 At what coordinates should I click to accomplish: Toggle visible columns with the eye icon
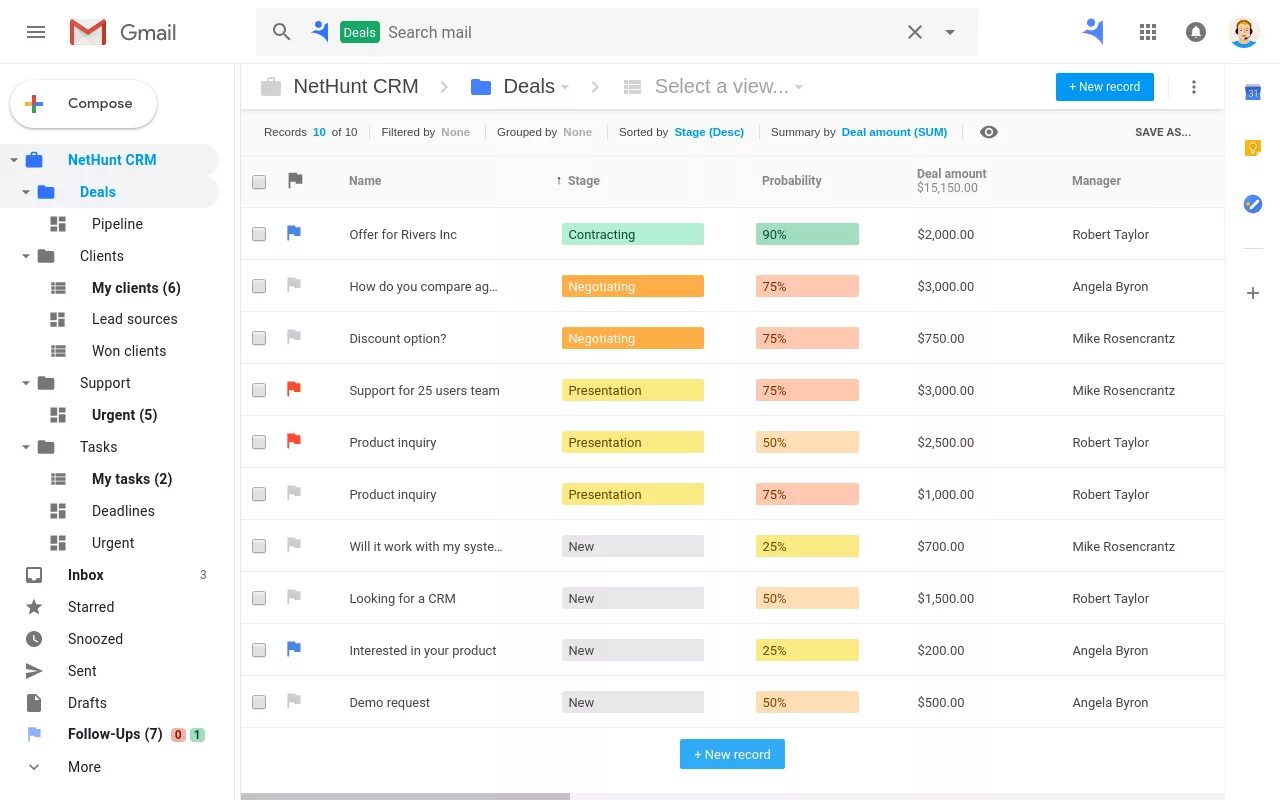pyautogui.click(x=989, y=132)
